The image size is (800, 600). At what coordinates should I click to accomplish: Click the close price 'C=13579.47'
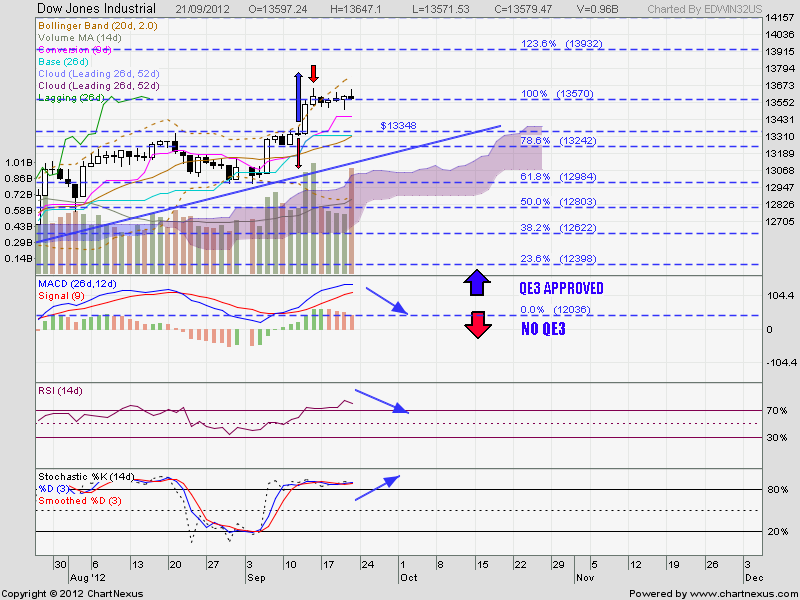click(x=524, y=9)
